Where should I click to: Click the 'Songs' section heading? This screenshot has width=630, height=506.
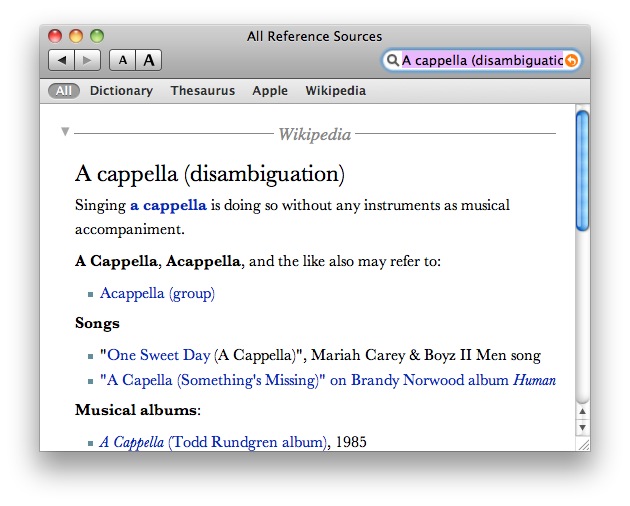click(97, 324)
